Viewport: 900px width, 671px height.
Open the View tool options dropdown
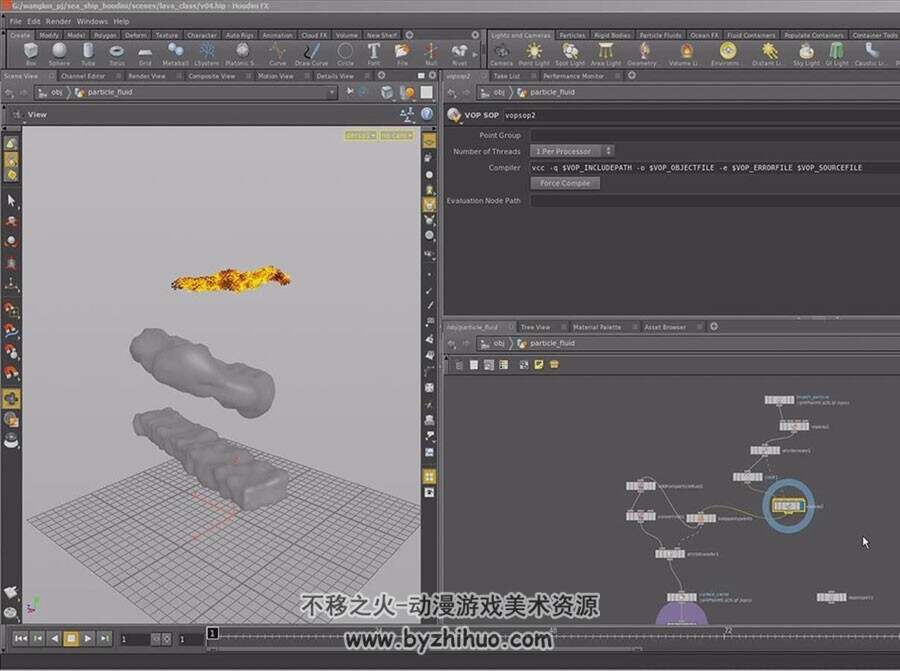(x=17, y=115)
